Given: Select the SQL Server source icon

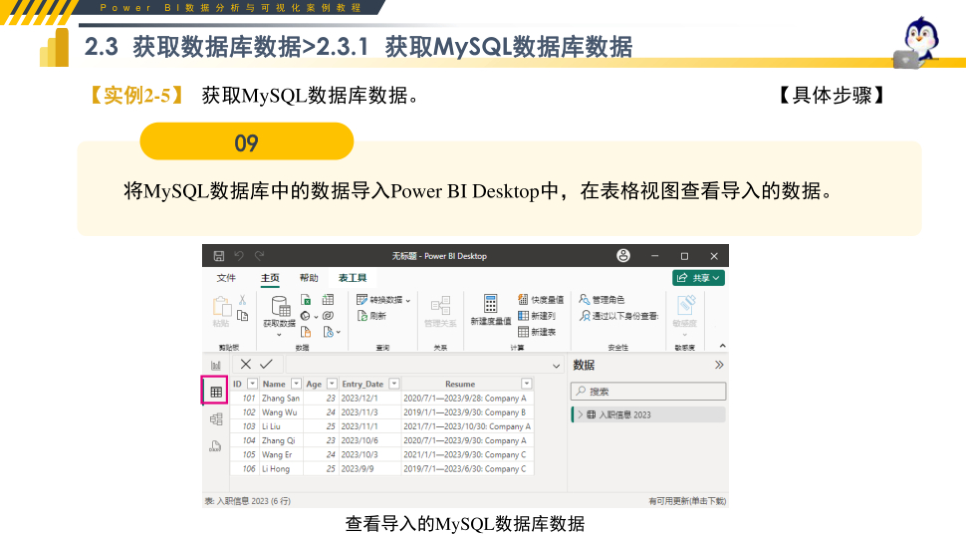Looking at the screenshot, I should (306, 332).
